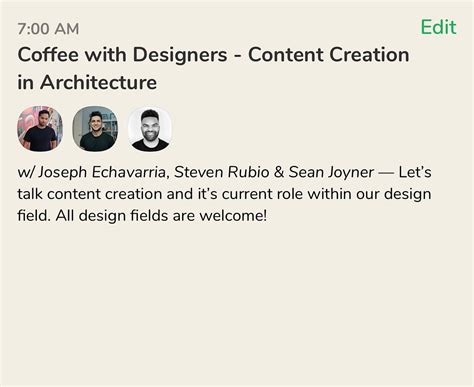Click the 7:00 AM event time
The height and width of the screenshot is (387, 474).
[x=48, y=29]
